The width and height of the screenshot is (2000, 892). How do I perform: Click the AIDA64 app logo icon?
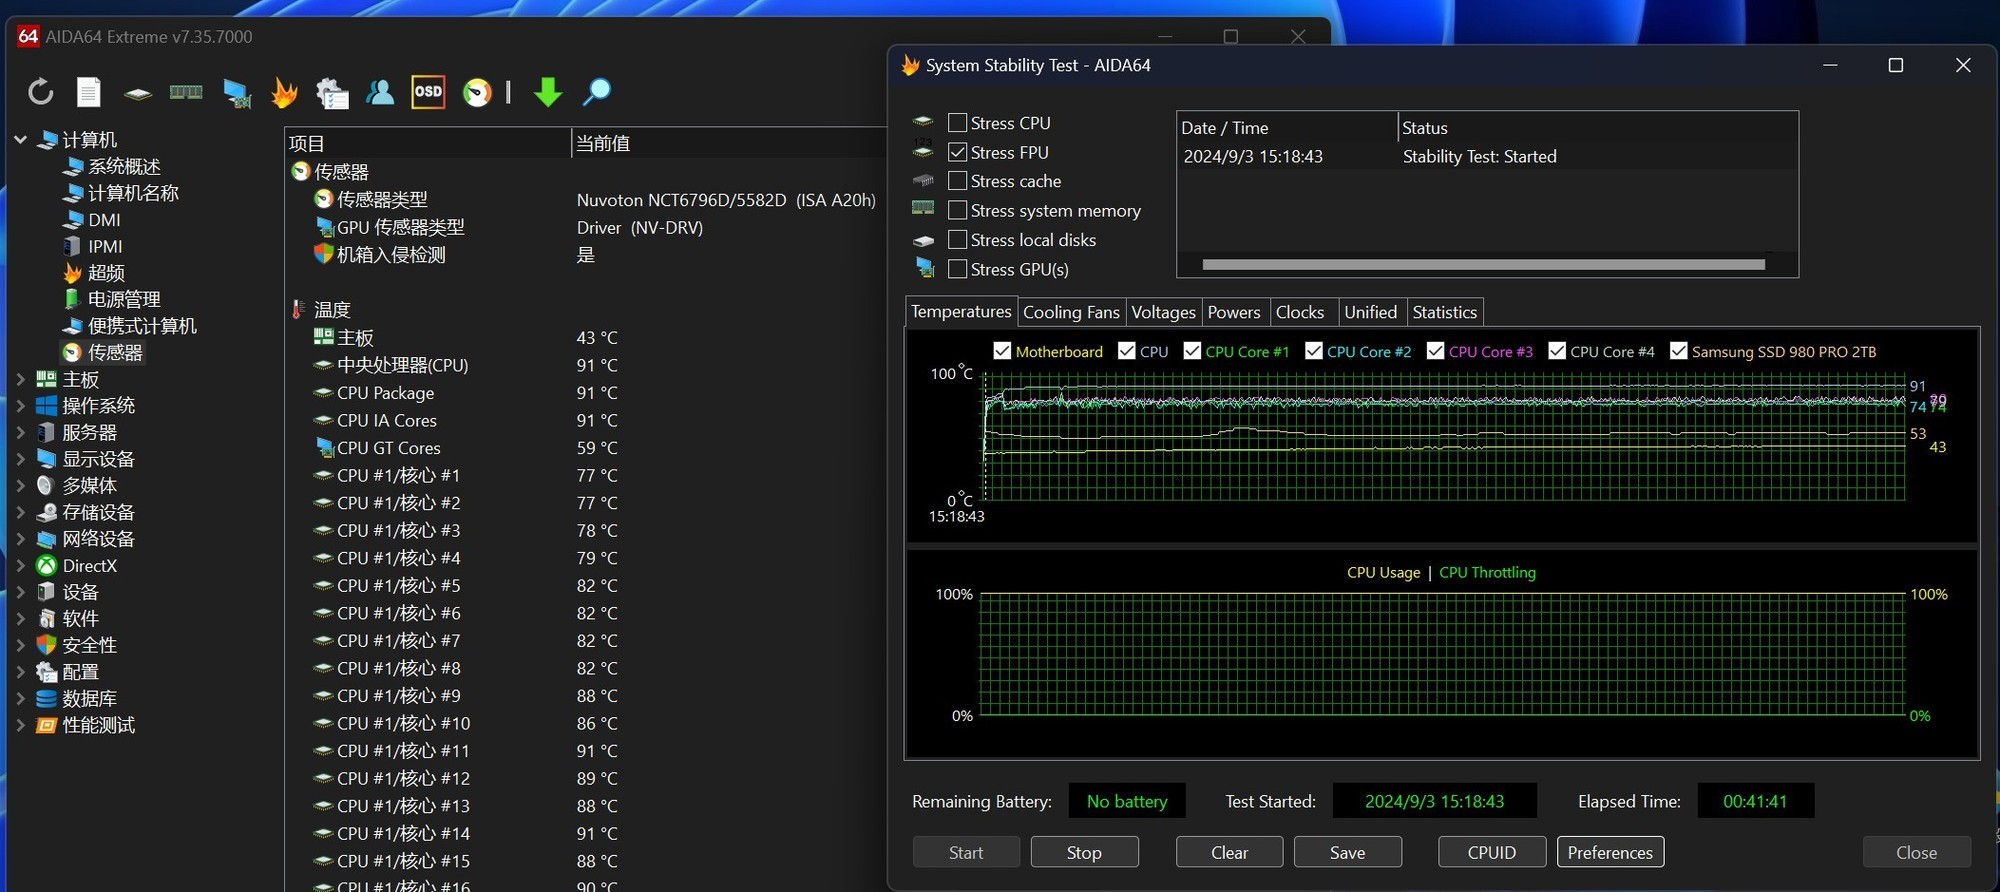click(28, 37)
